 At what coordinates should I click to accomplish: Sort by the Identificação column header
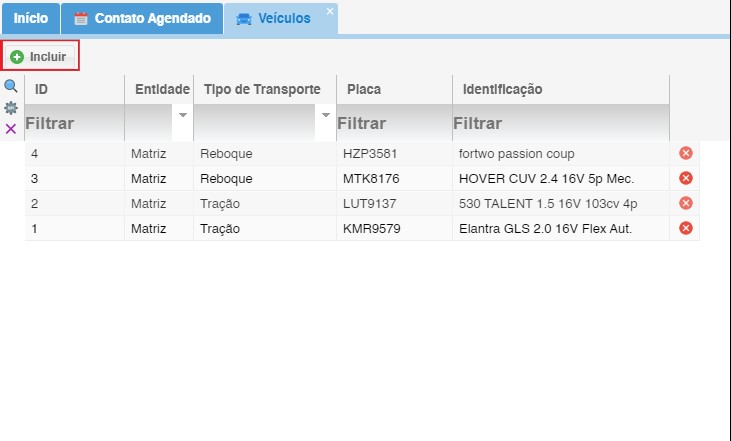pyautogui.click(x=502, y=90)
